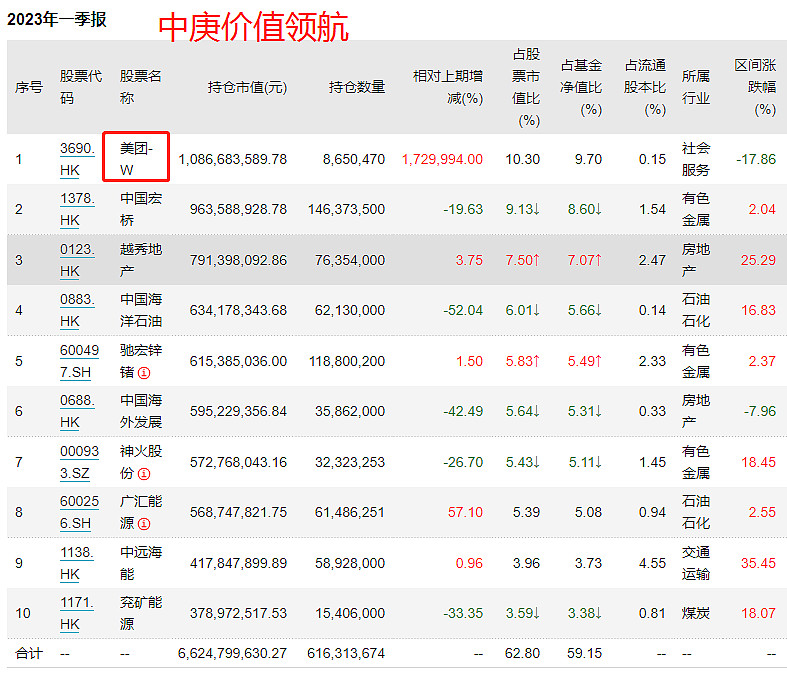Select the stock name 中远海能
The image size is (787, 673).
tap(141, 563)
